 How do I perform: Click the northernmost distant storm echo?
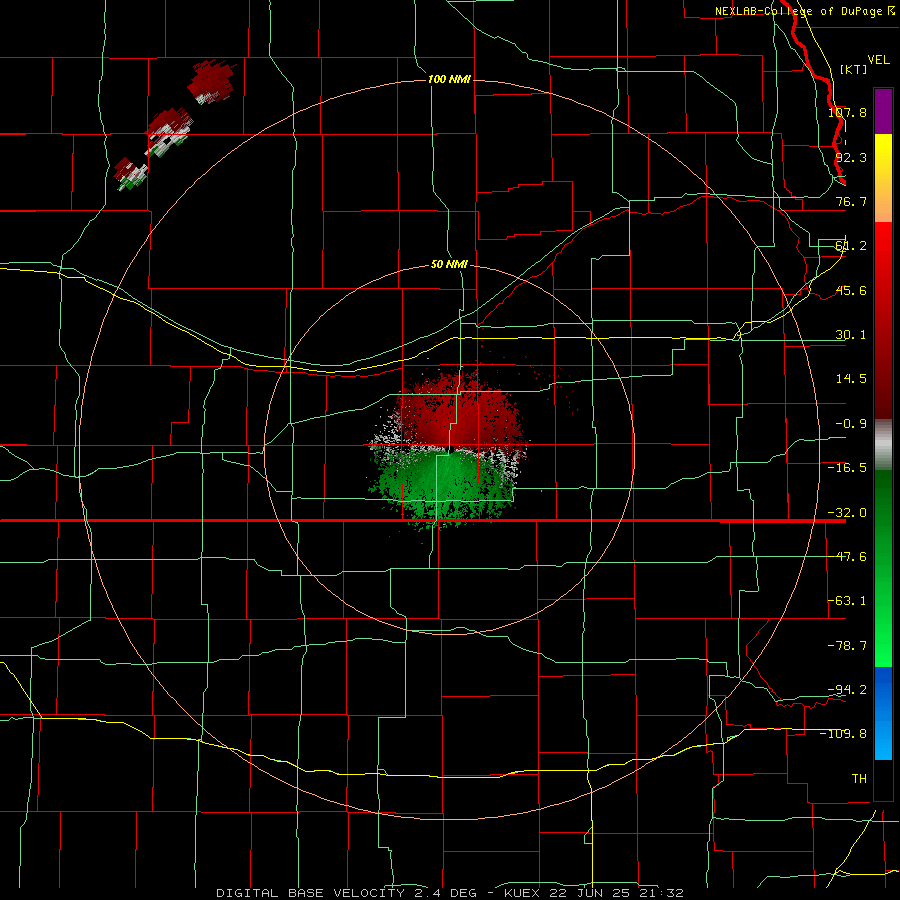point(211,82)
